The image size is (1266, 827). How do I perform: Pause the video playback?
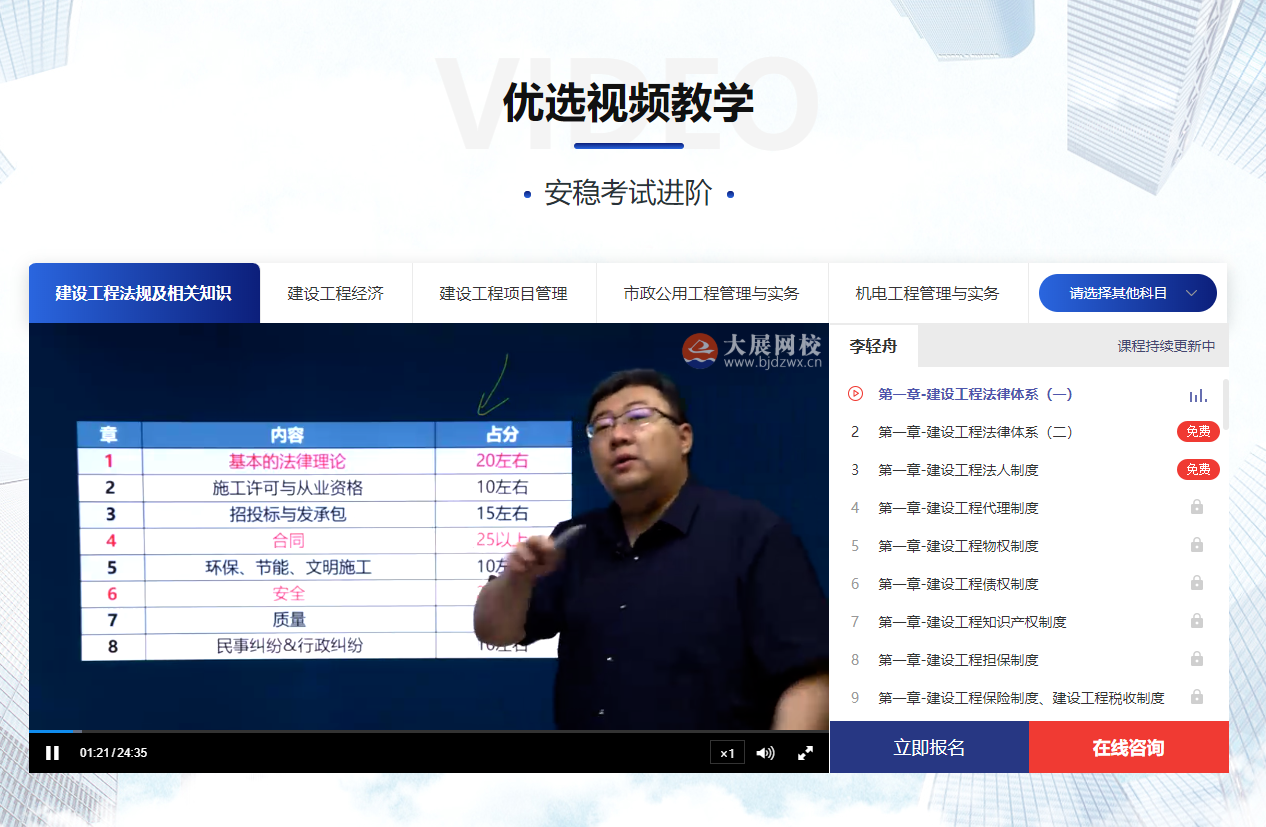click(x=53, y=753)
